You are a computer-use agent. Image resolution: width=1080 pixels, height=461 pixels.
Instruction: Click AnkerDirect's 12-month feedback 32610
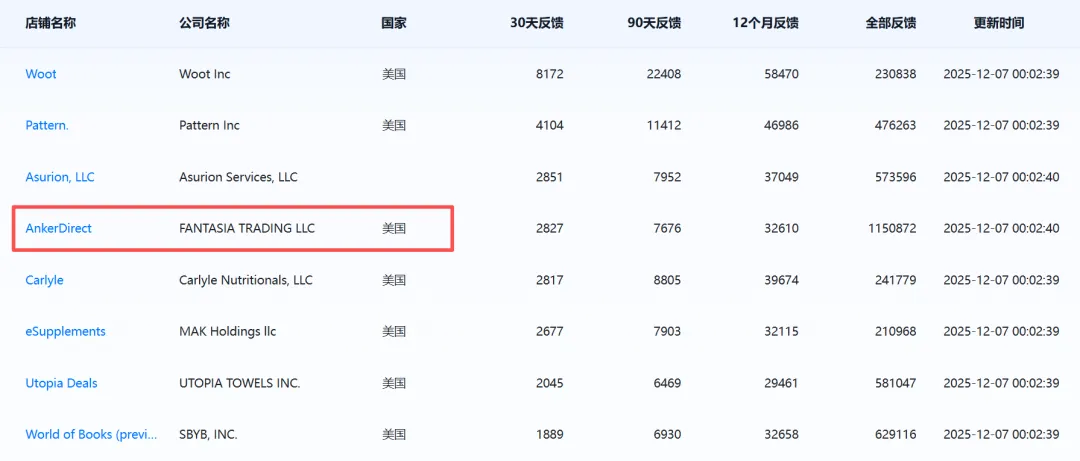782,228
